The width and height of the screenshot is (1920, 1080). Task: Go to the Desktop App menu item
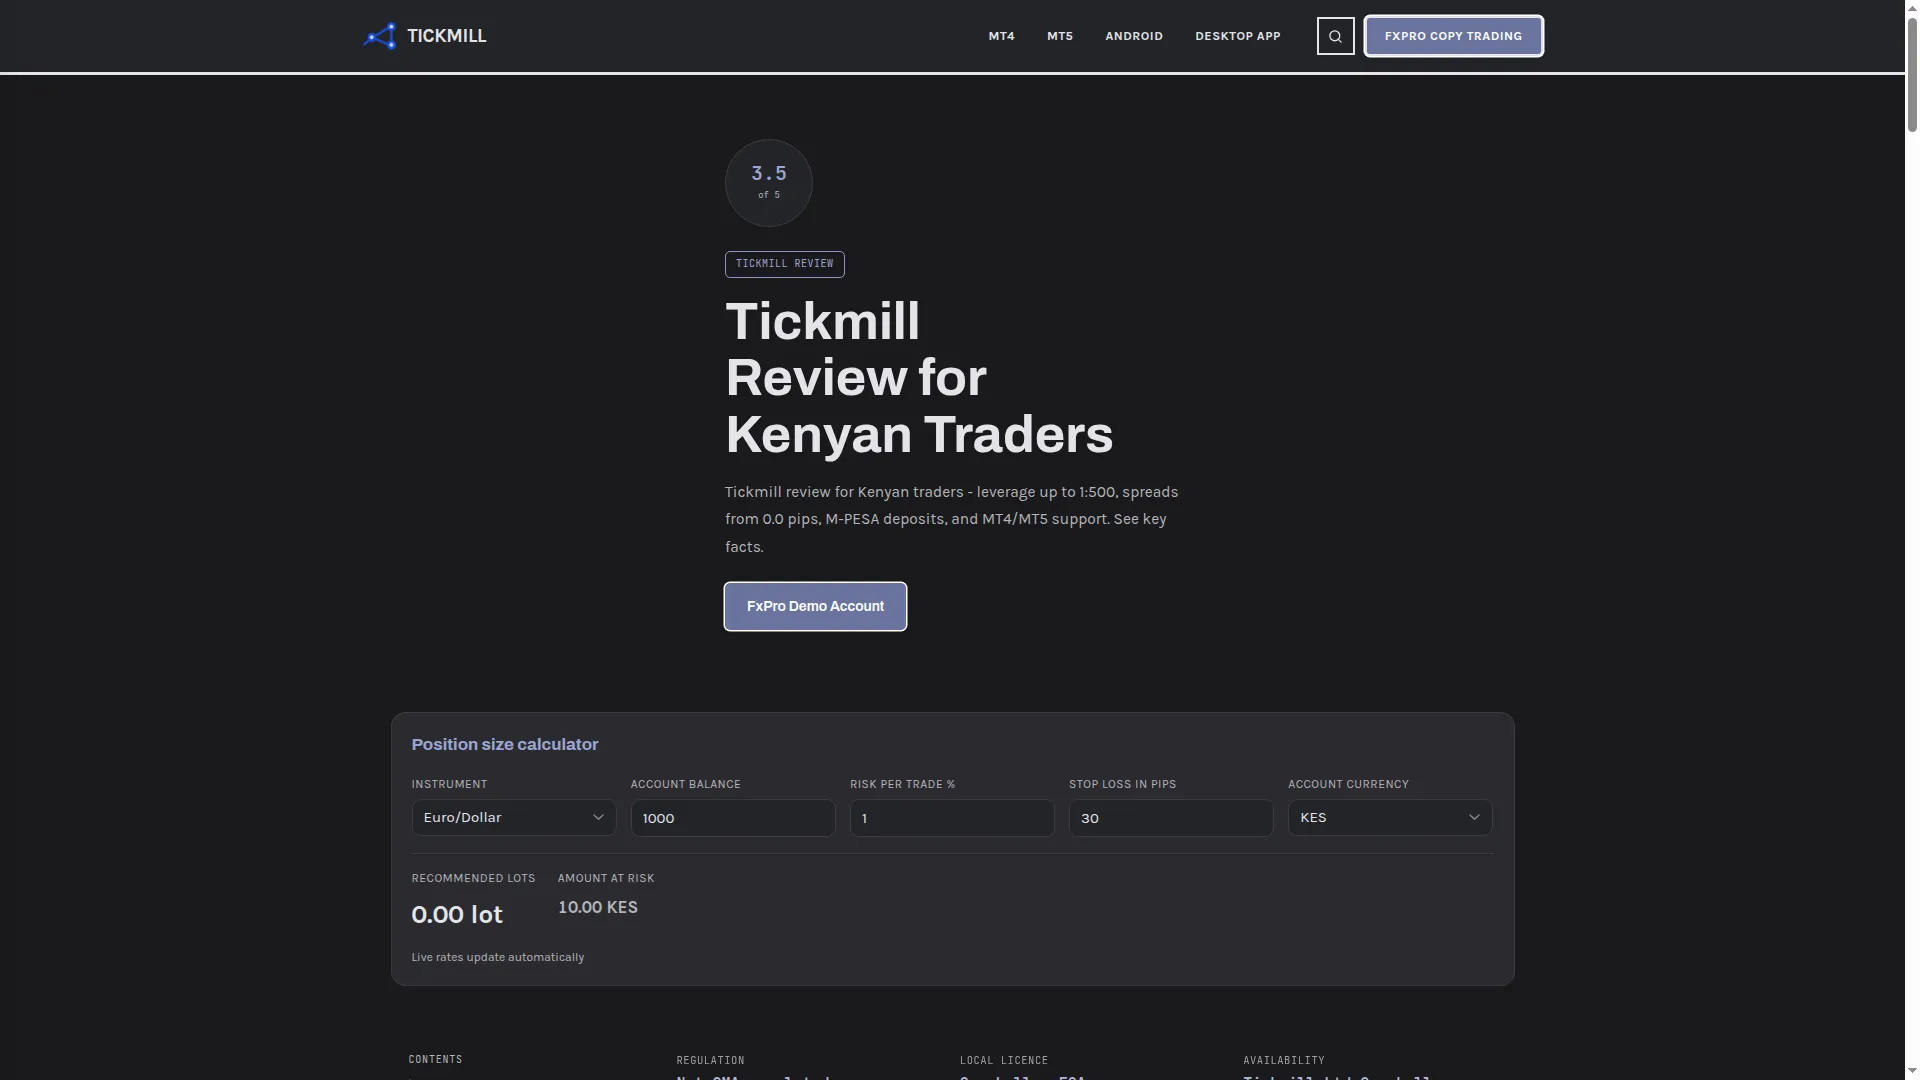point(1237,36)
